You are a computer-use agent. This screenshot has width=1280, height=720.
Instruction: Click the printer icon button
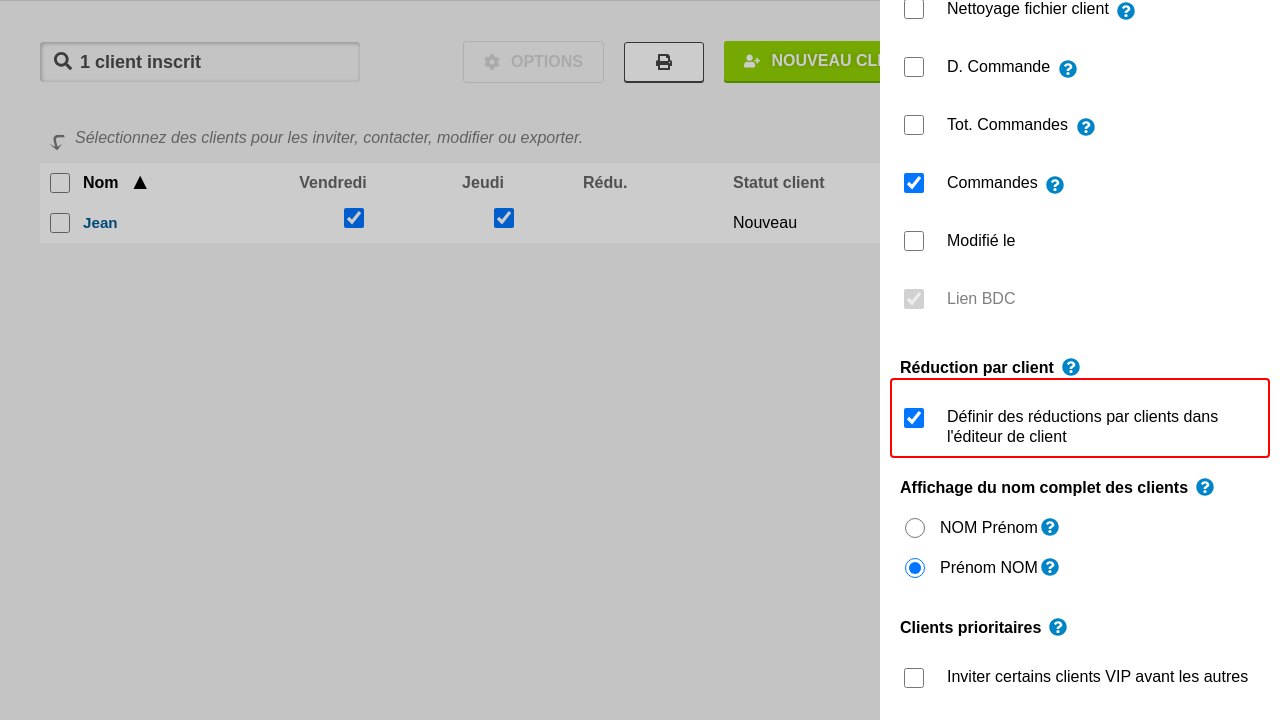pos(664,62)
